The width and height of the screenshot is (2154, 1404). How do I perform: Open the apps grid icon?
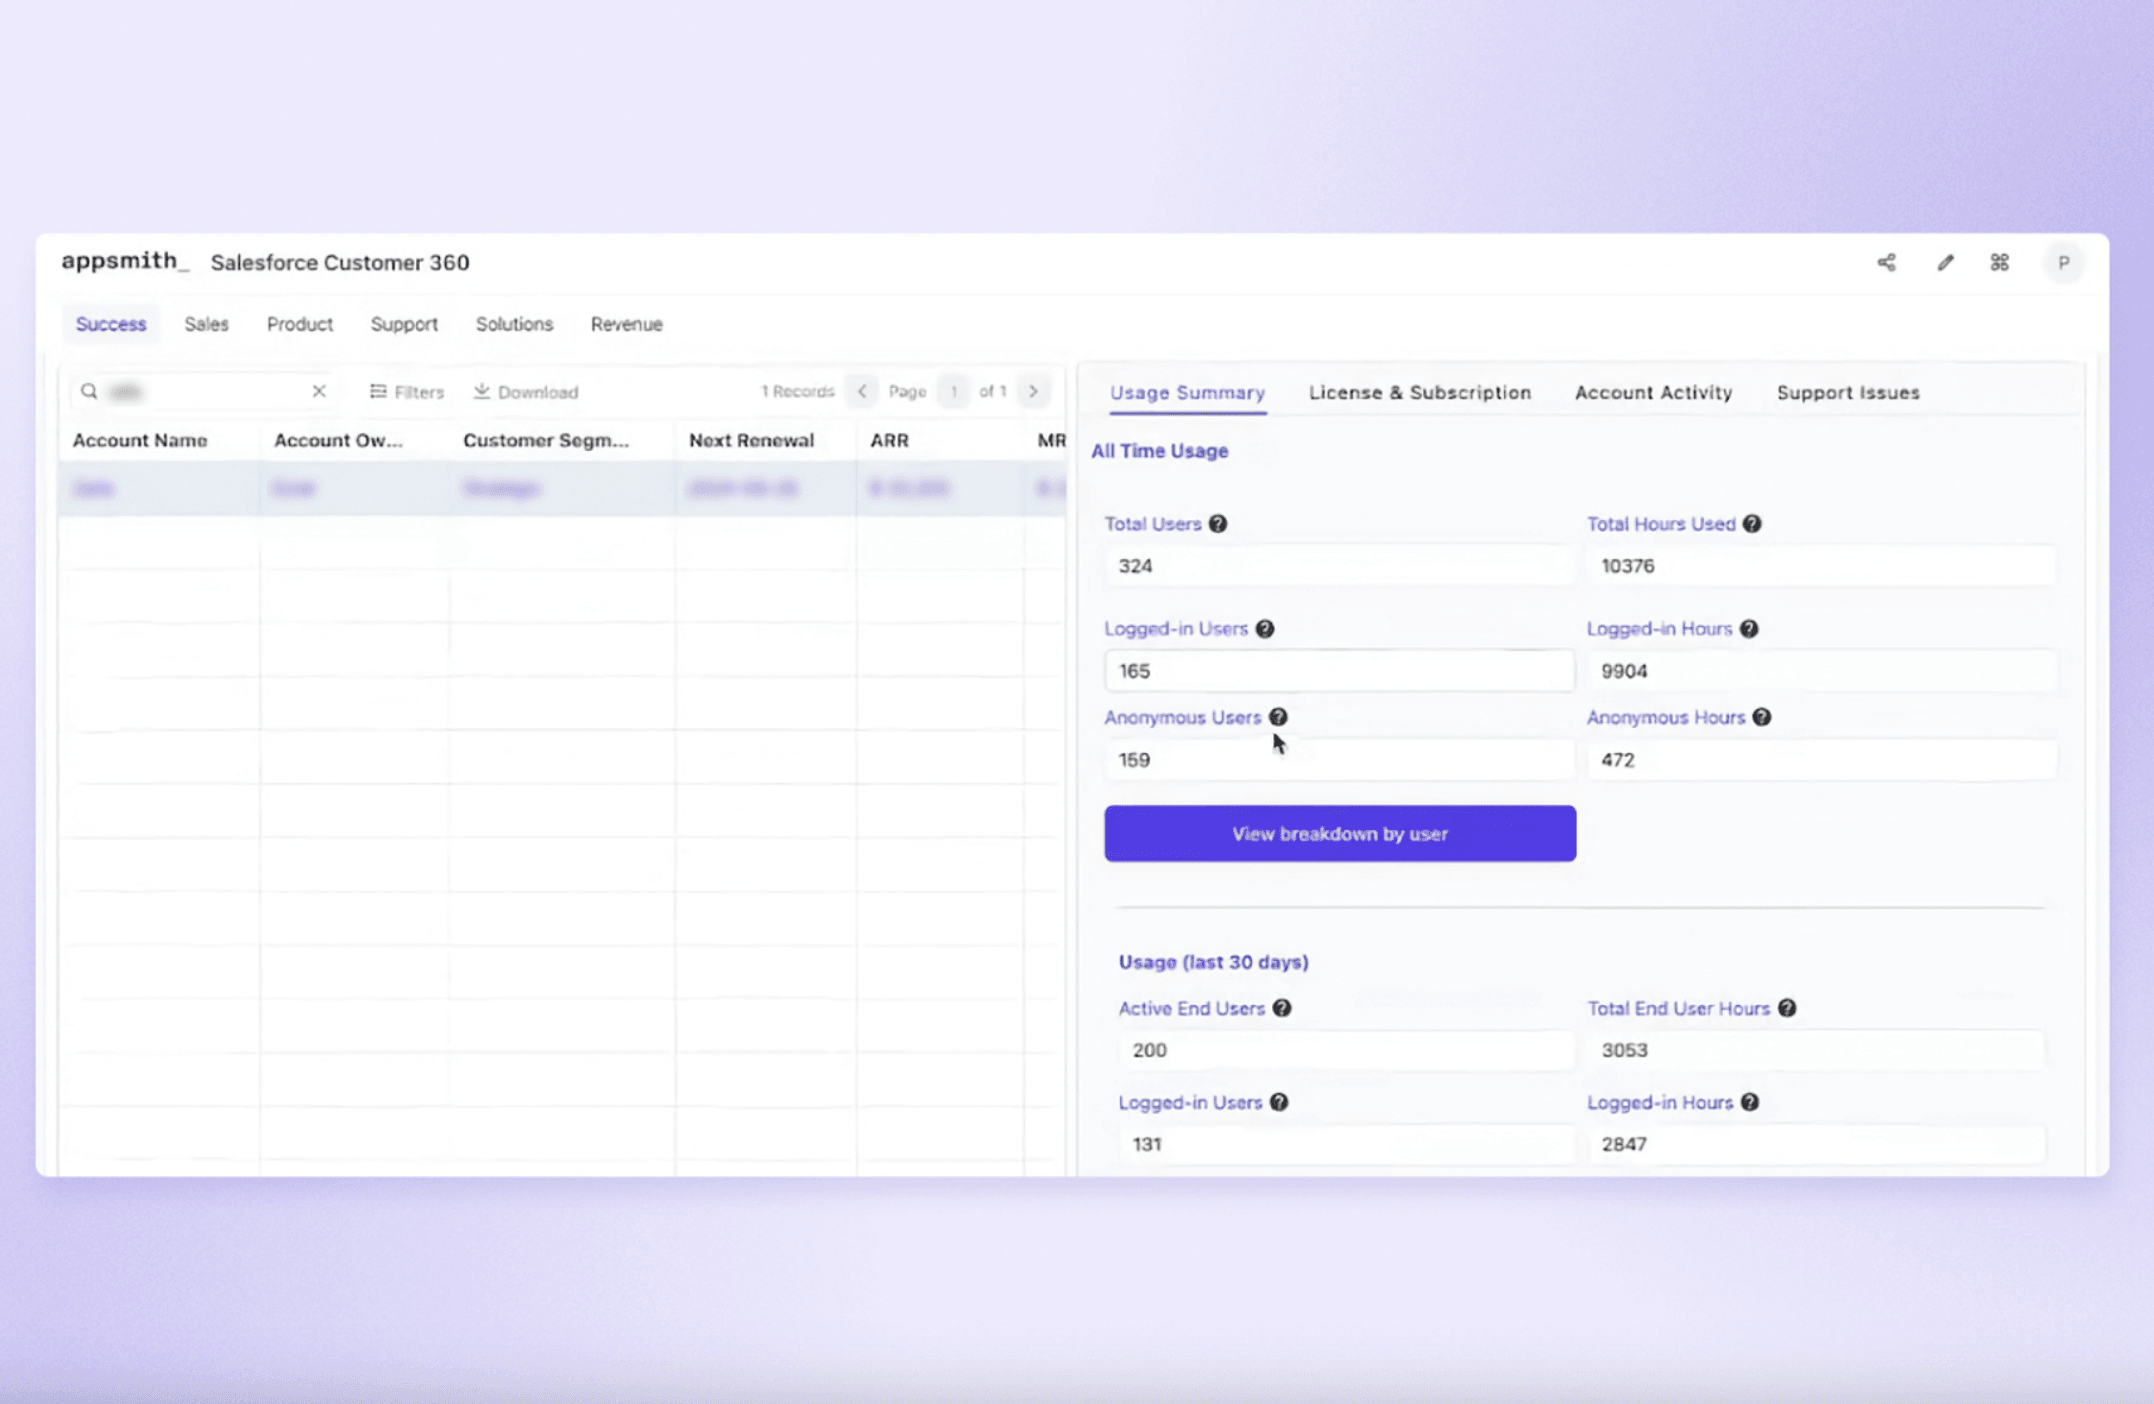1999,262
